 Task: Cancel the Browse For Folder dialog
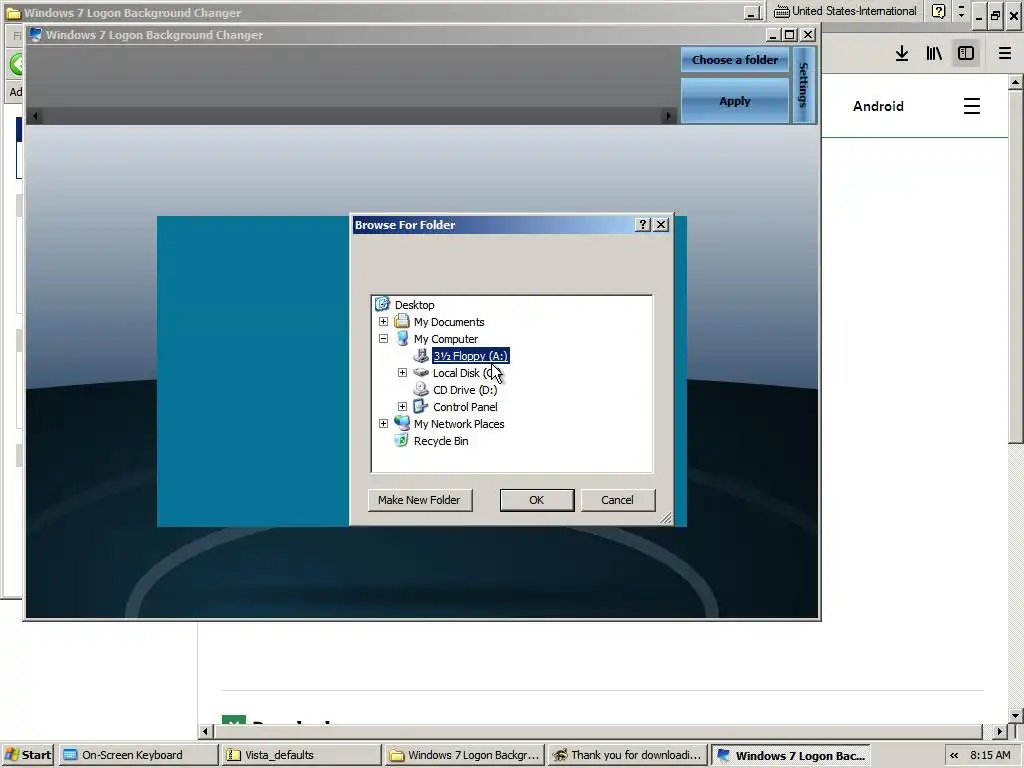tap(617, 500)
